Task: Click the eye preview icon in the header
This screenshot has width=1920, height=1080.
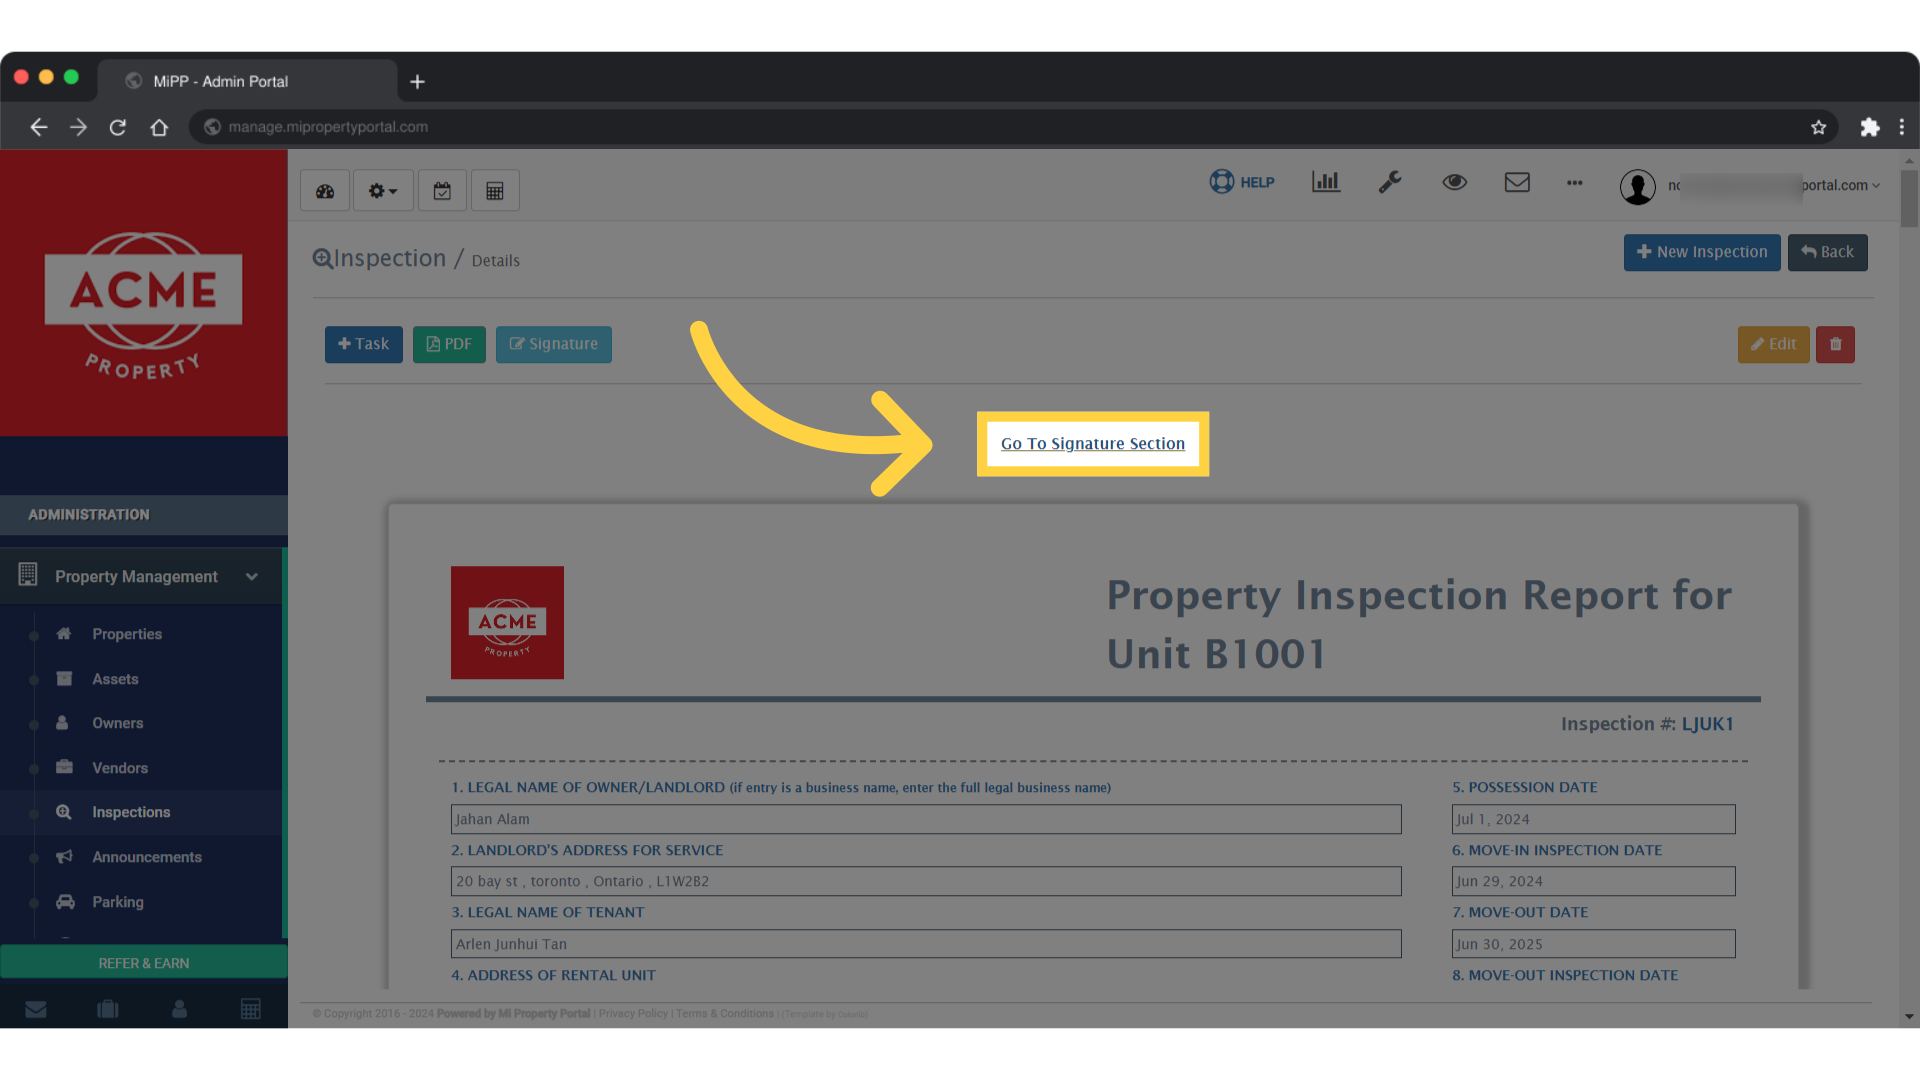Action: (x=1454, y=182)
